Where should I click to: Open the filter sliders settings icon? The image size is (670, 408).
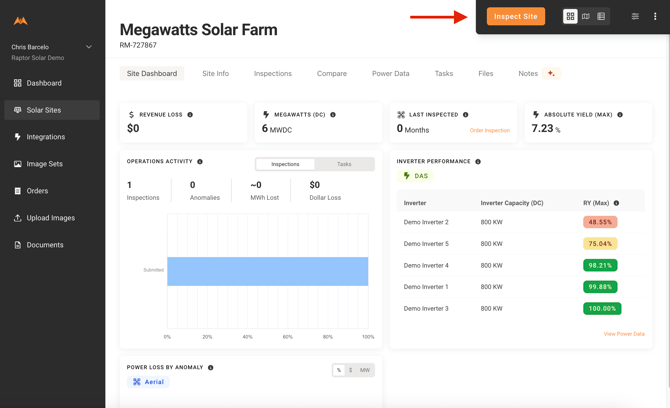tap(635, 16)
